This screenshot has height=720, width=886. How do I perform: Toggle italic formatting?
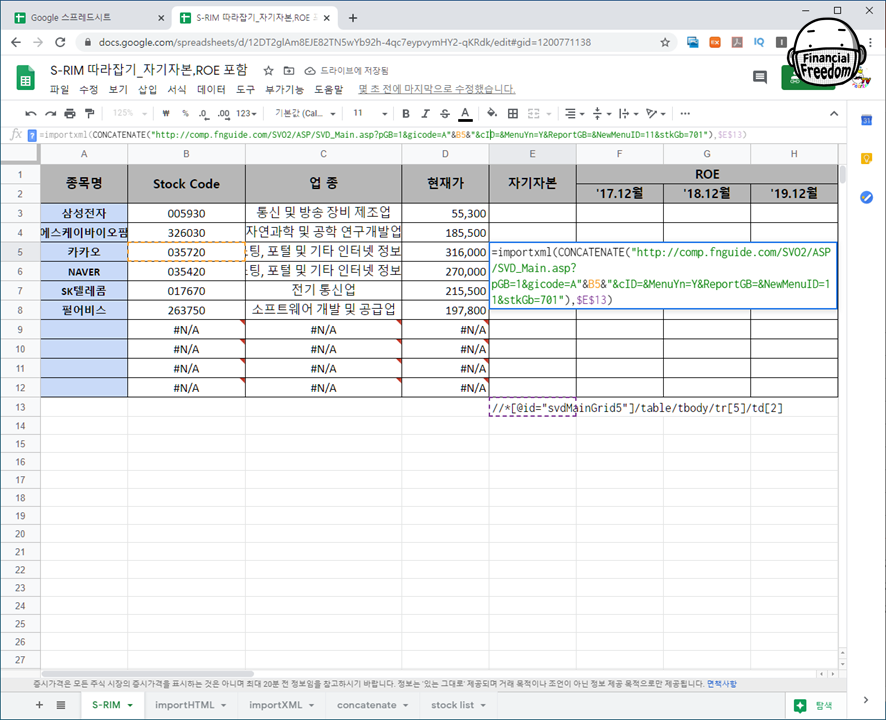(x=425, y=114)
